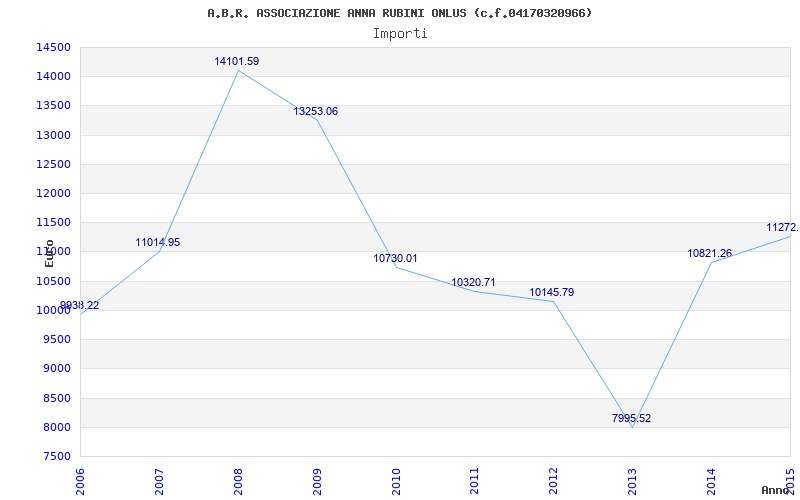The width and height of the screenshot is (800, 500).
Task: Click the data label 10145.79
Action: pos(552,292)
